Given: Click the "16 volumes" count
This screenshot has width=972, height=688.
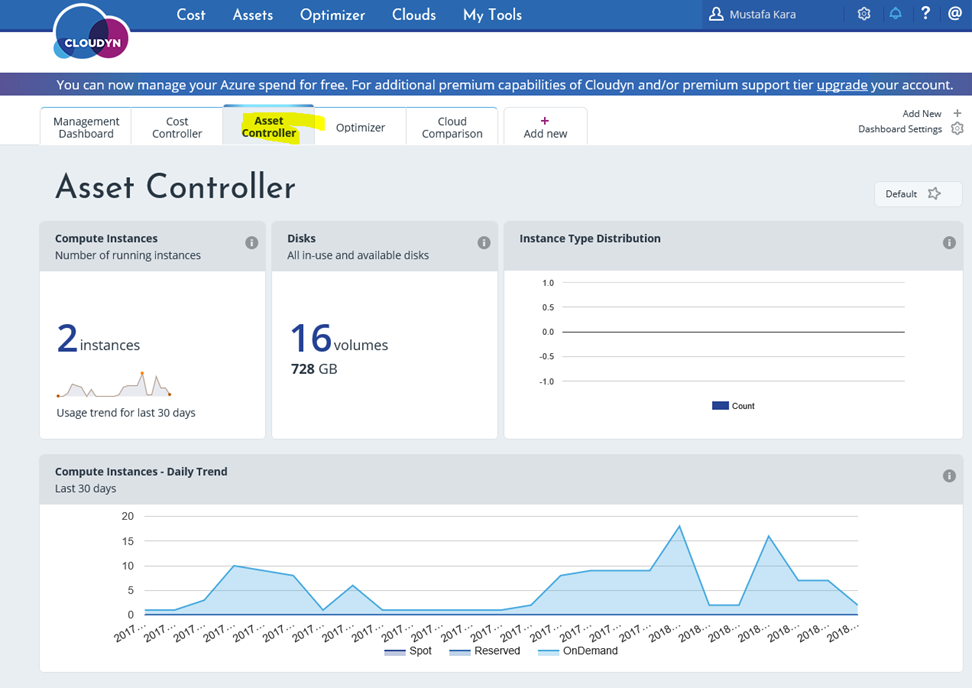Looking at the screenshot, I should 339,339.
